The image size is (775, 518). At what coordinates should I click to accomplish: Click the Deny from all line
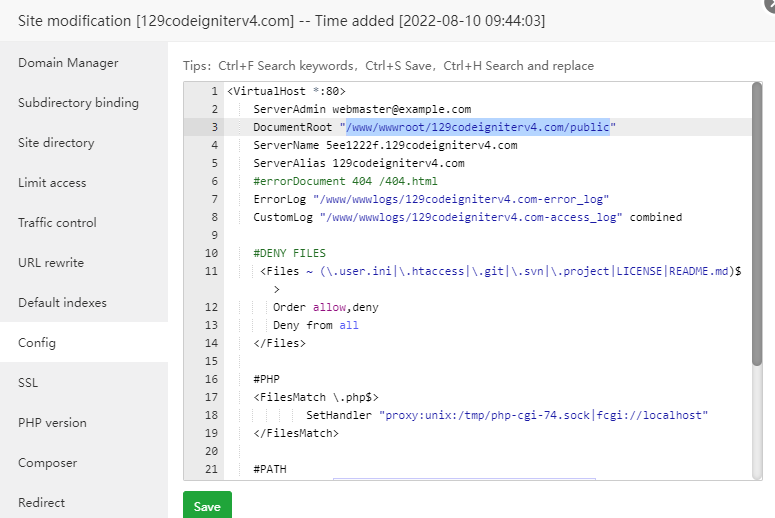[316, 325]
